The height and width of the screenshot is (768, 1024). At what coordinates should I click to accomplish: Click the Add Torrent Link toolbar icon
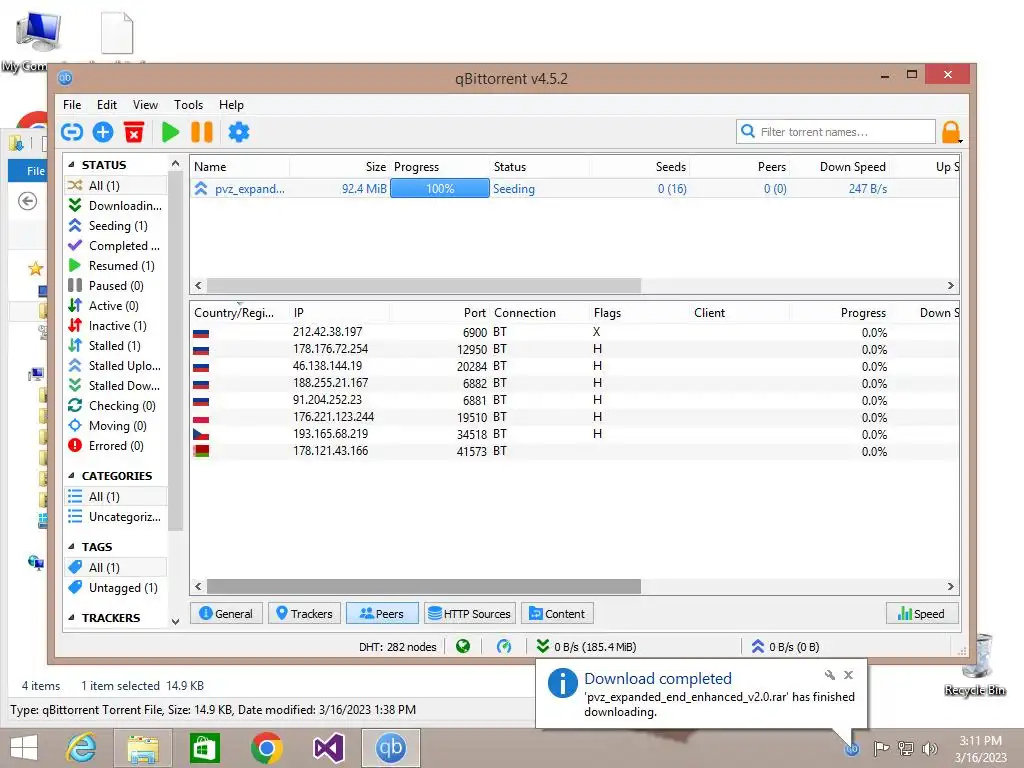click(x=72, y=132)
